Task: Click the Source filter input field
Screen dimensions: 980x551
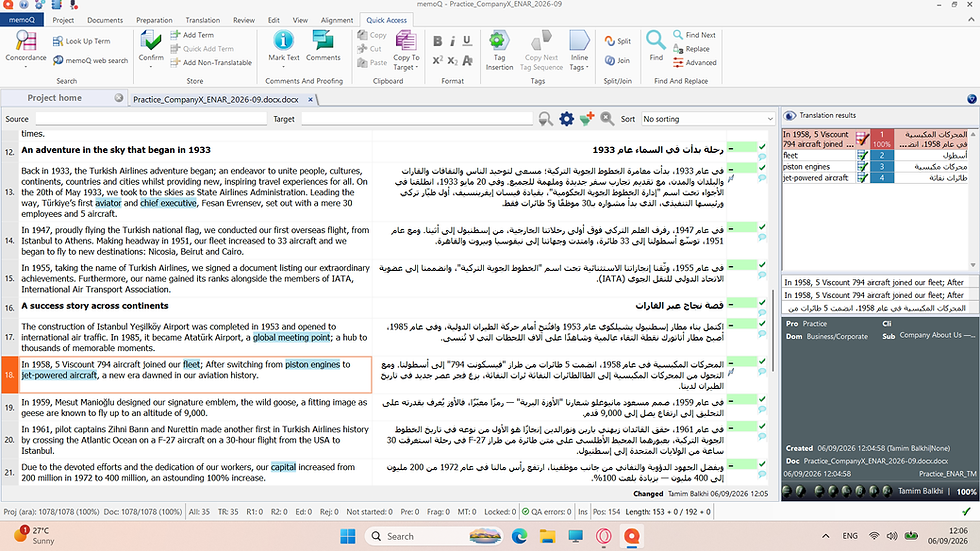Action: (151, 119)
